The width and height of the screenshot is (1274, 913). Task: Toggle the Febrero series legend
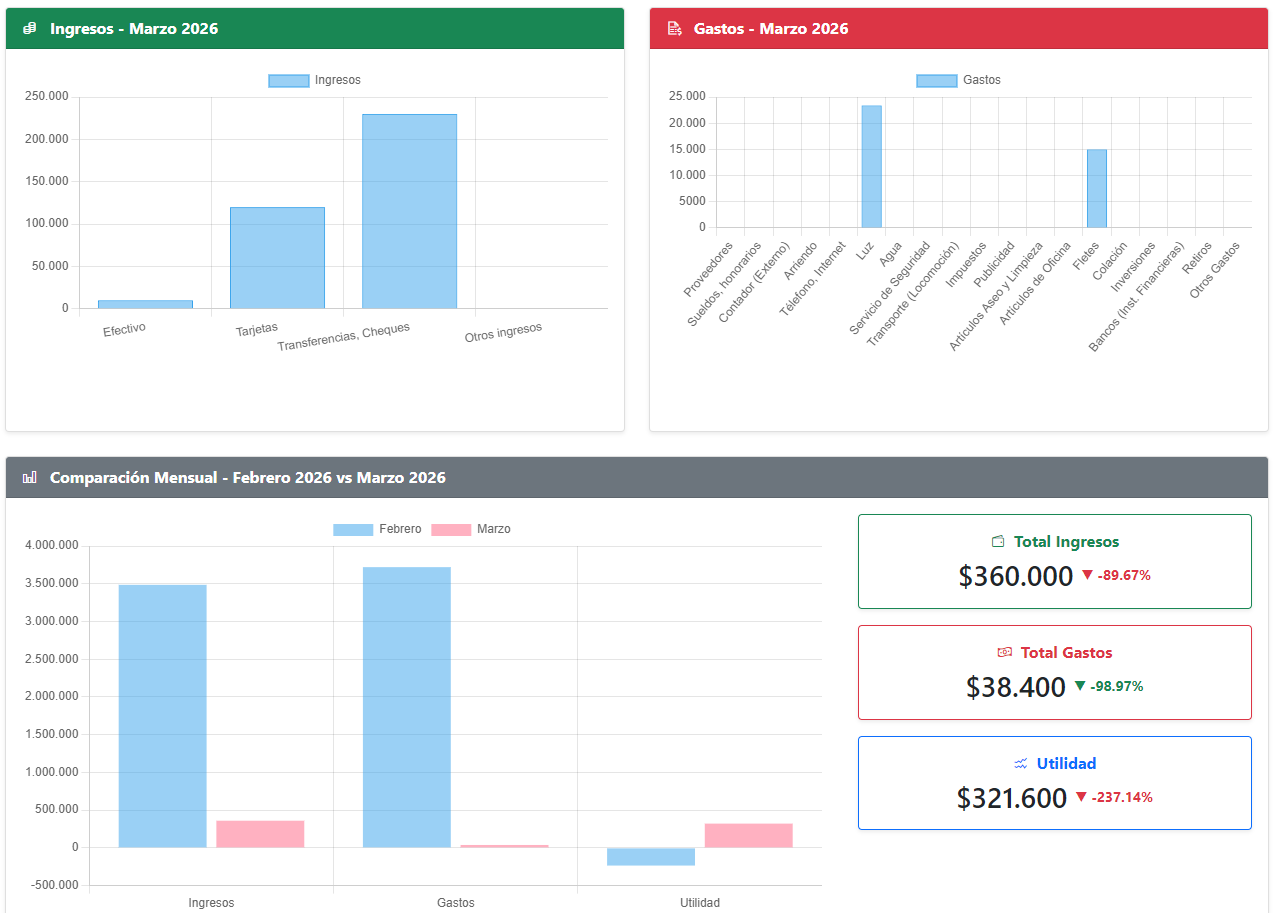click(x=378, y=529)
